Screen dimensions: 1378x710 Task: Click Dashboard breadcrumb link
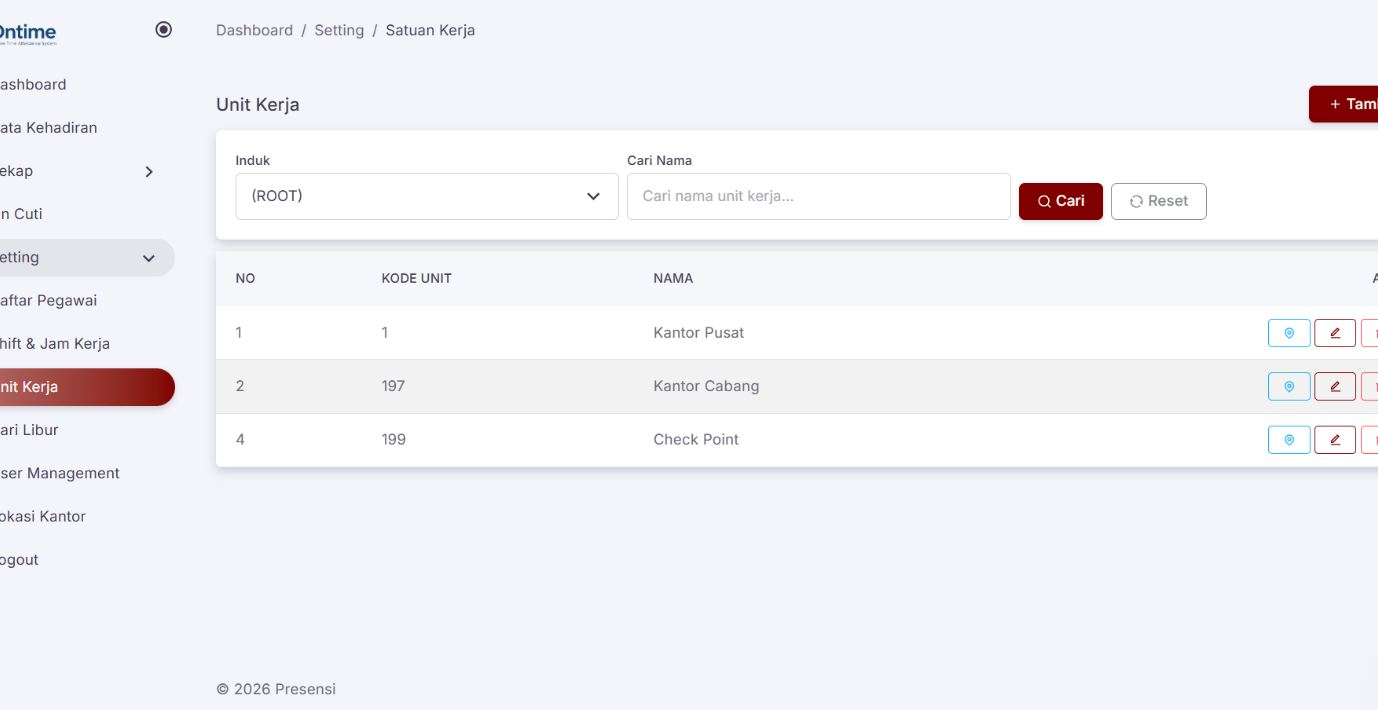[254, 30]
